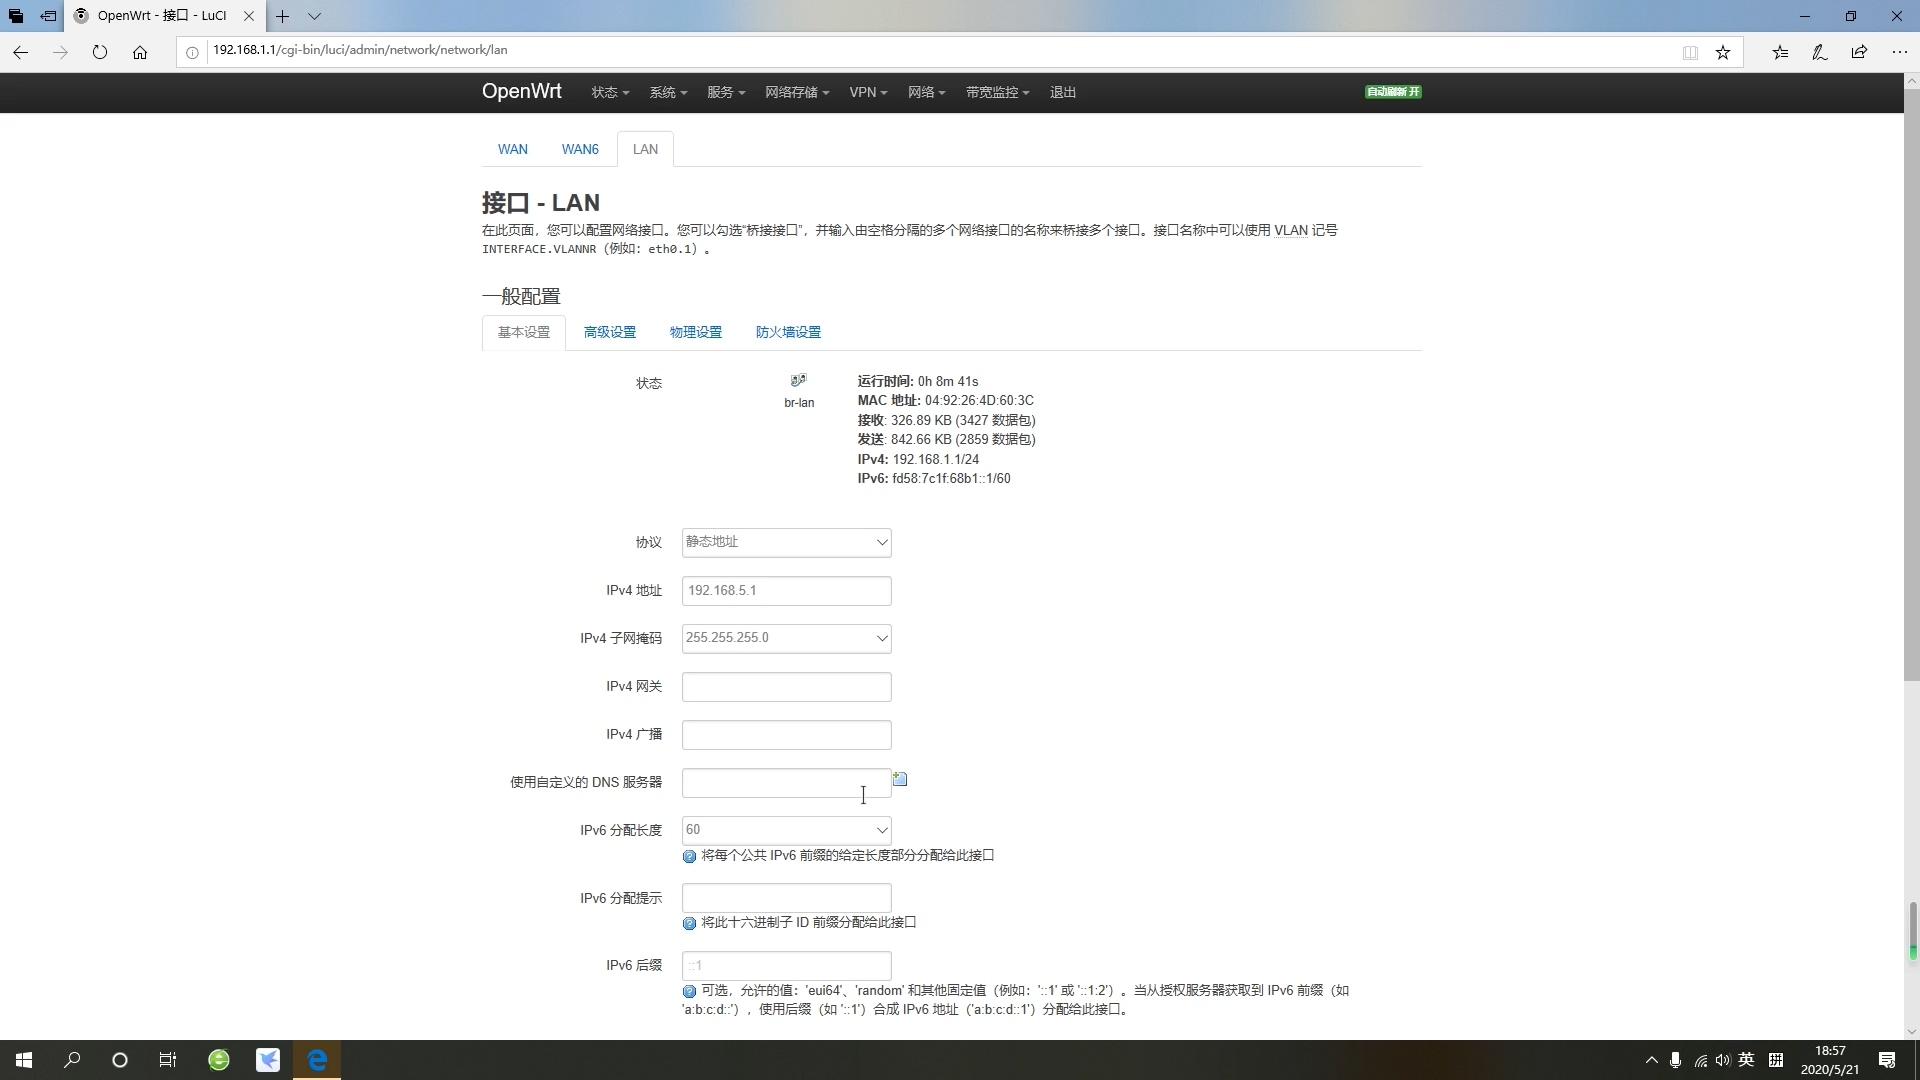Open Windows Start menu
The height and width of the screenshot is (1080, 1920).
(24, 1060)
